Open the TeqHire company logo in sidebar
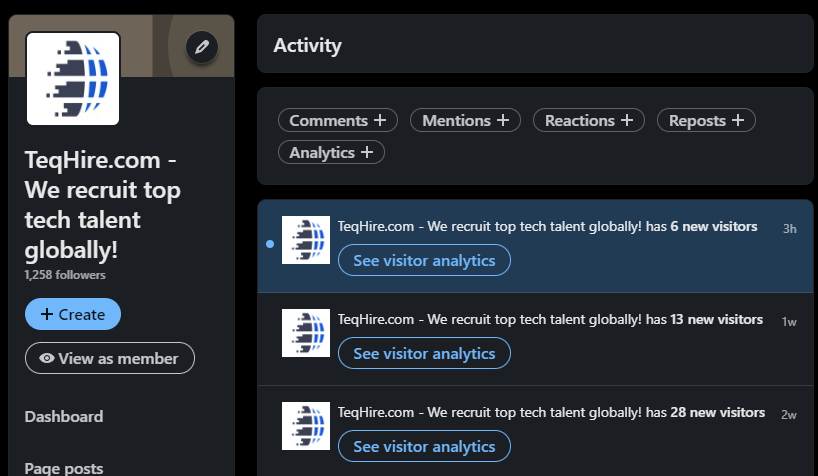 tap(73, 79)
